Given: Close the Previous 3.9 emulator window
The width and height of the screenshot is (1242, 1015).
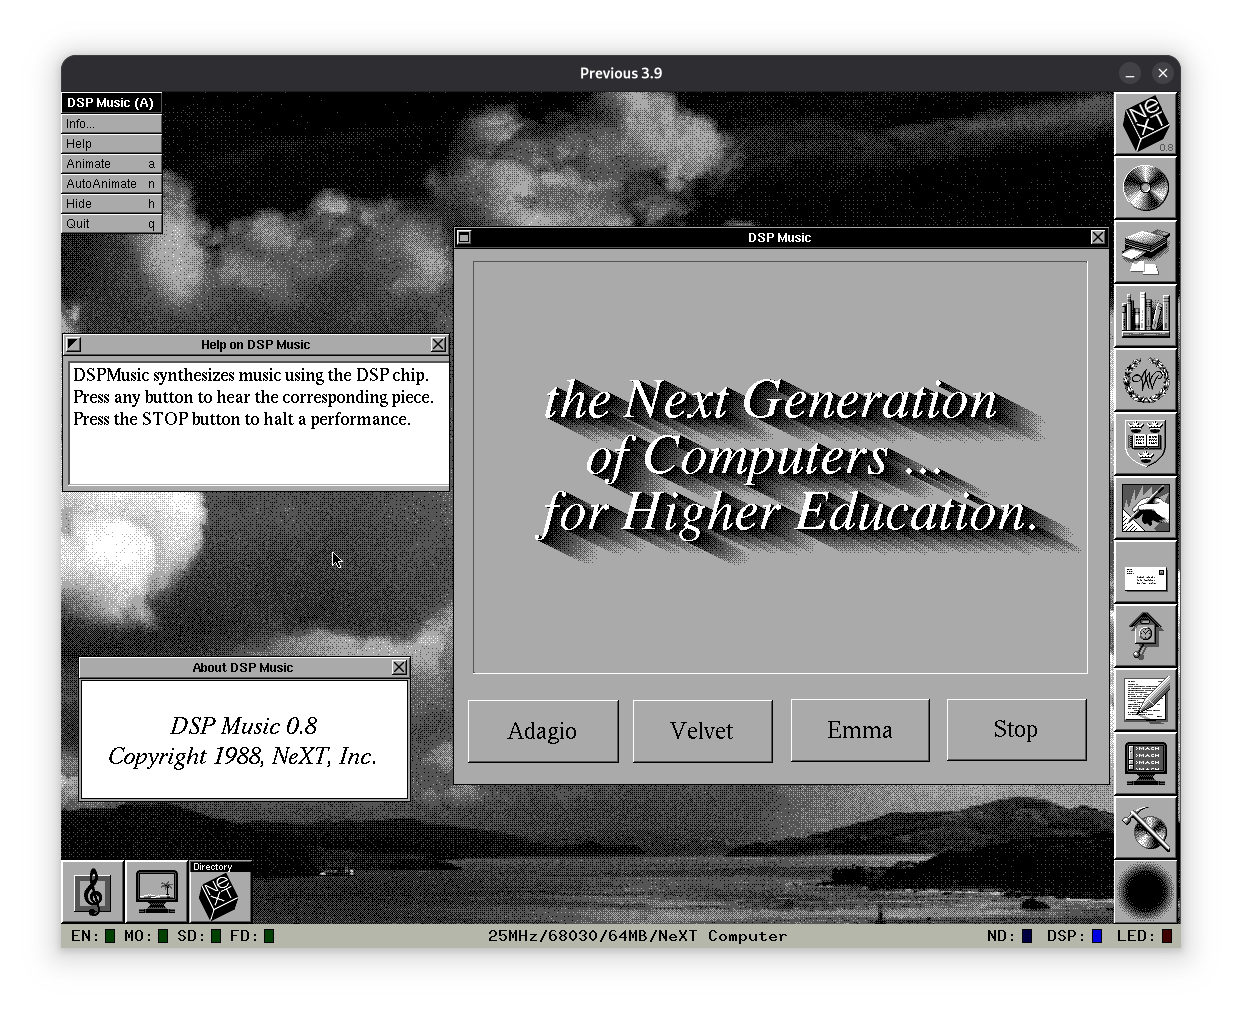Looking at the screenshot, I should click(x=1162, y=73).
